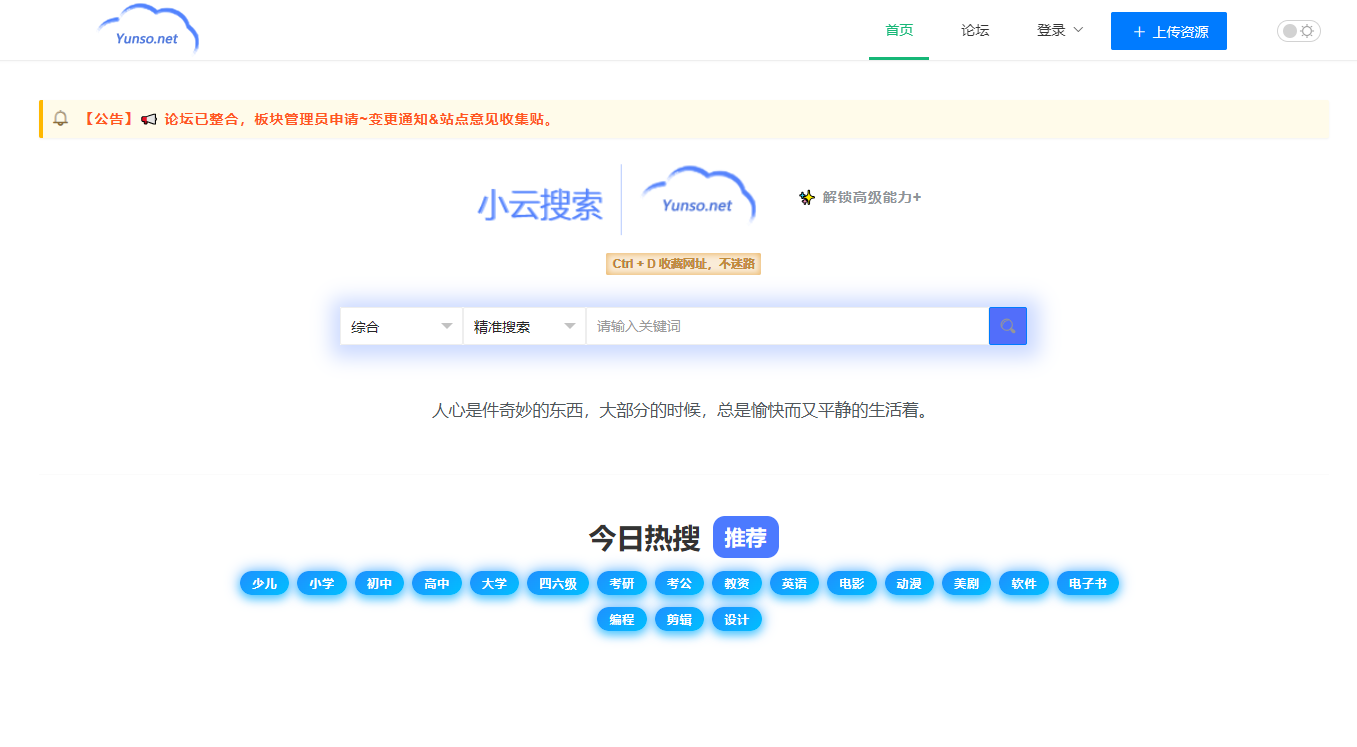Select the 考公 hot search tag

click(679, 583)
